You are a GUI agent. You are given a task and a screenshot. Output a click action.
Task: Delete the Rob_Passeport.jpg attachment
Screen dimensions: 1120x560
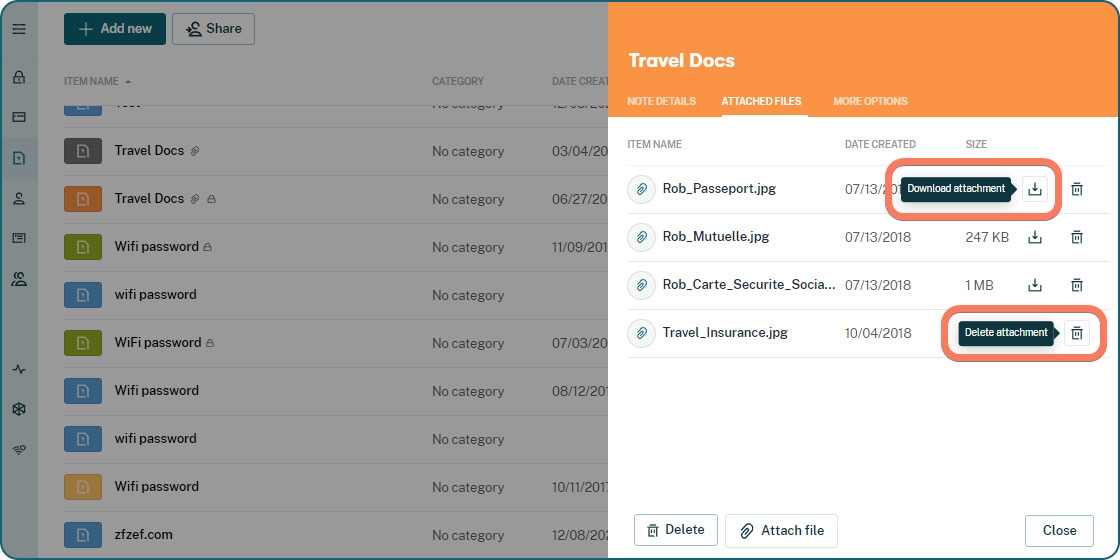1076,189
